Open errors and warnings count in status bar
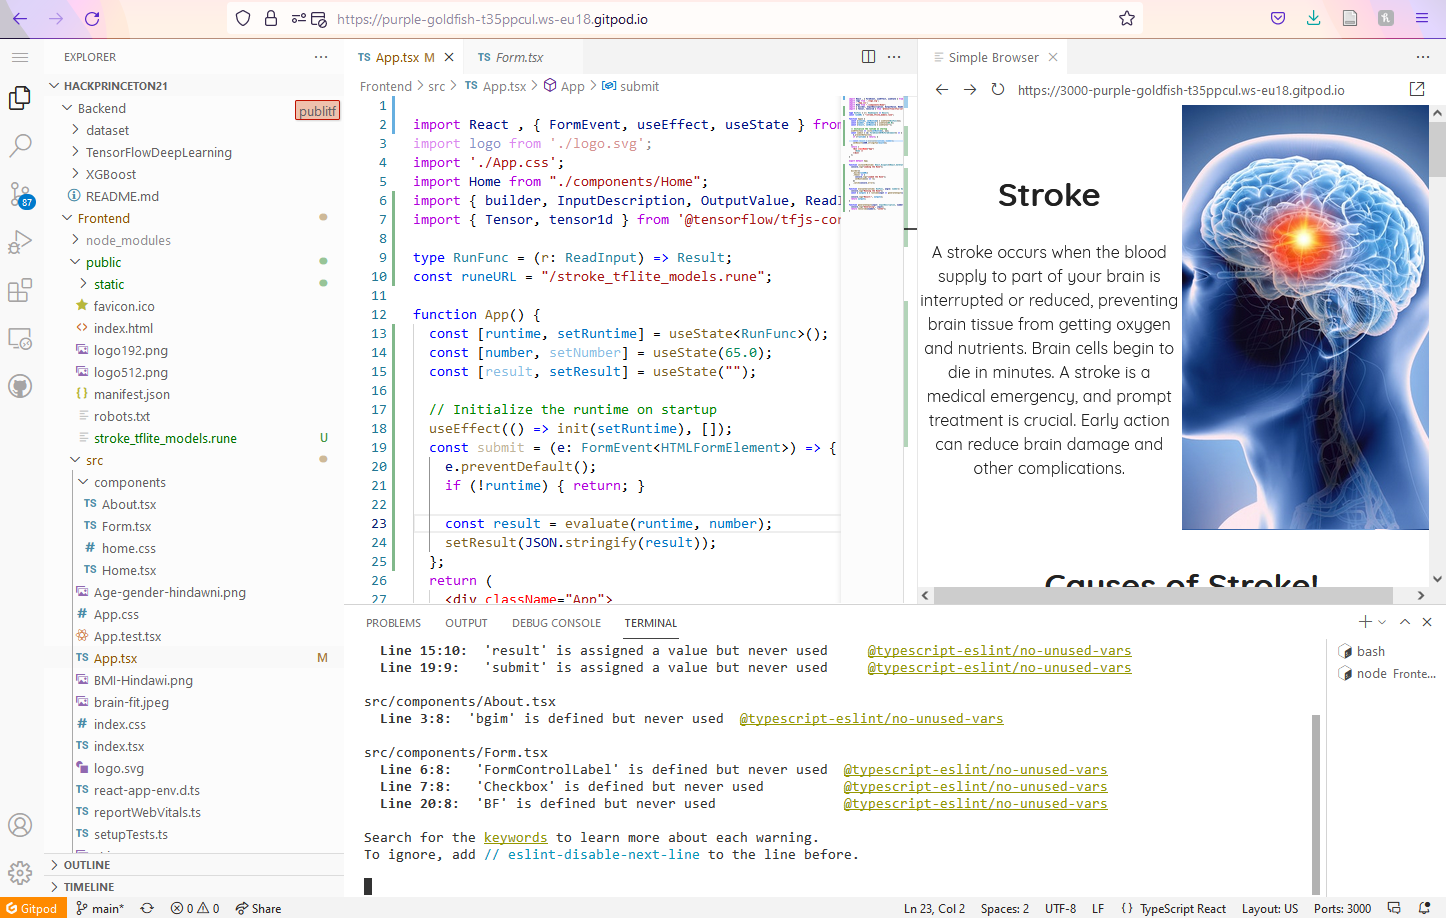This screenshot has width=1446, height=918. pyautogui.click(x=195, y=908)
